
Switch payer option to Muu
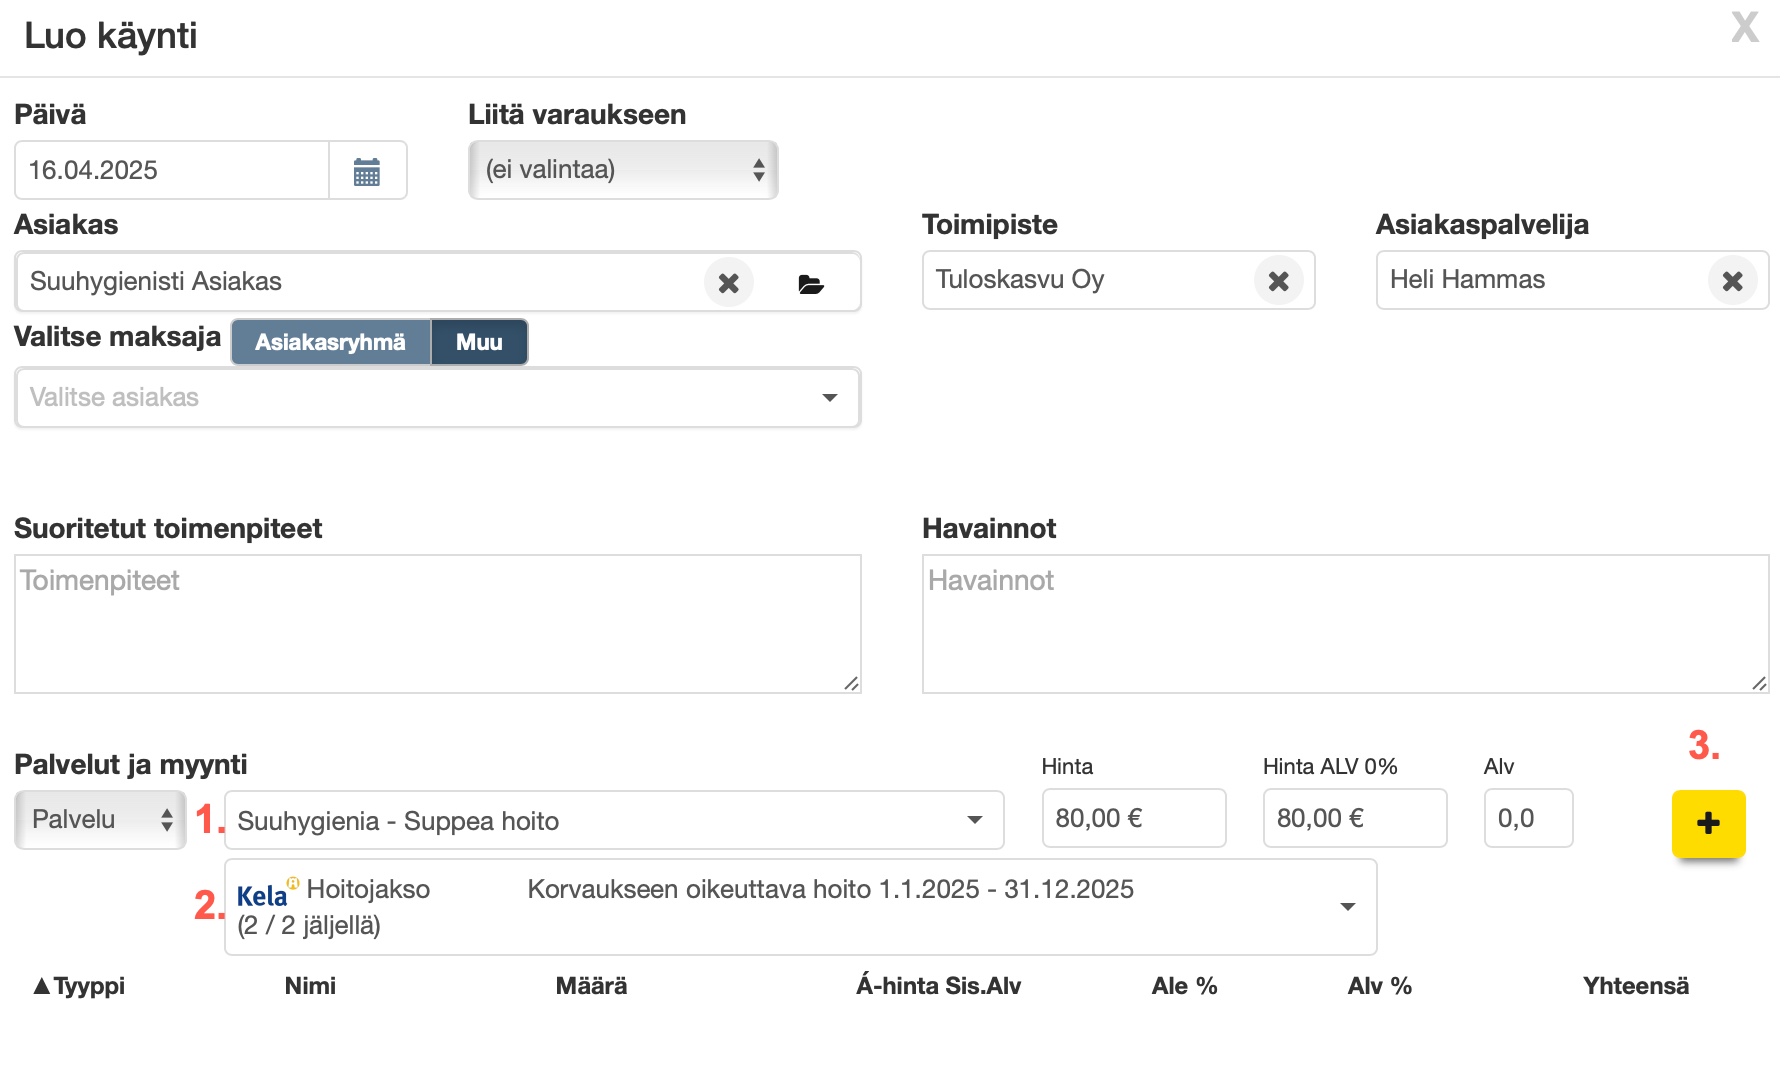coord(479,342)
